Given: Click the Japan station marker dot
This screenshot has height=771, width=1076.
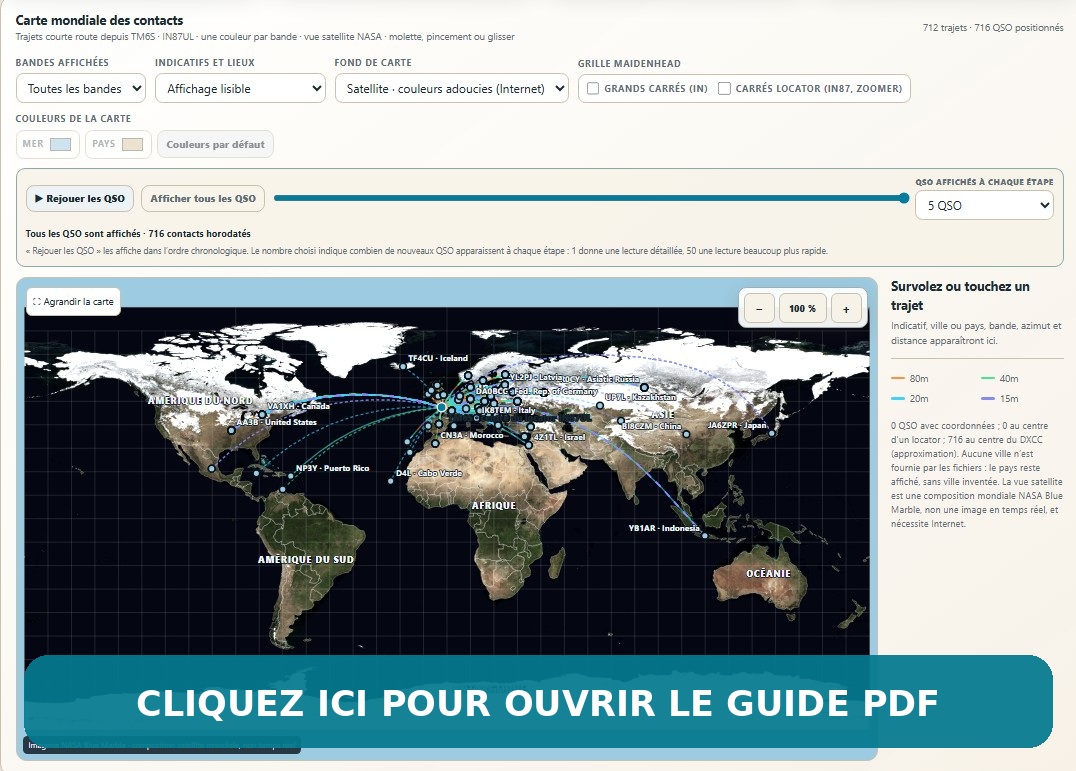Looking at the screenshot, I should point(771,434).
